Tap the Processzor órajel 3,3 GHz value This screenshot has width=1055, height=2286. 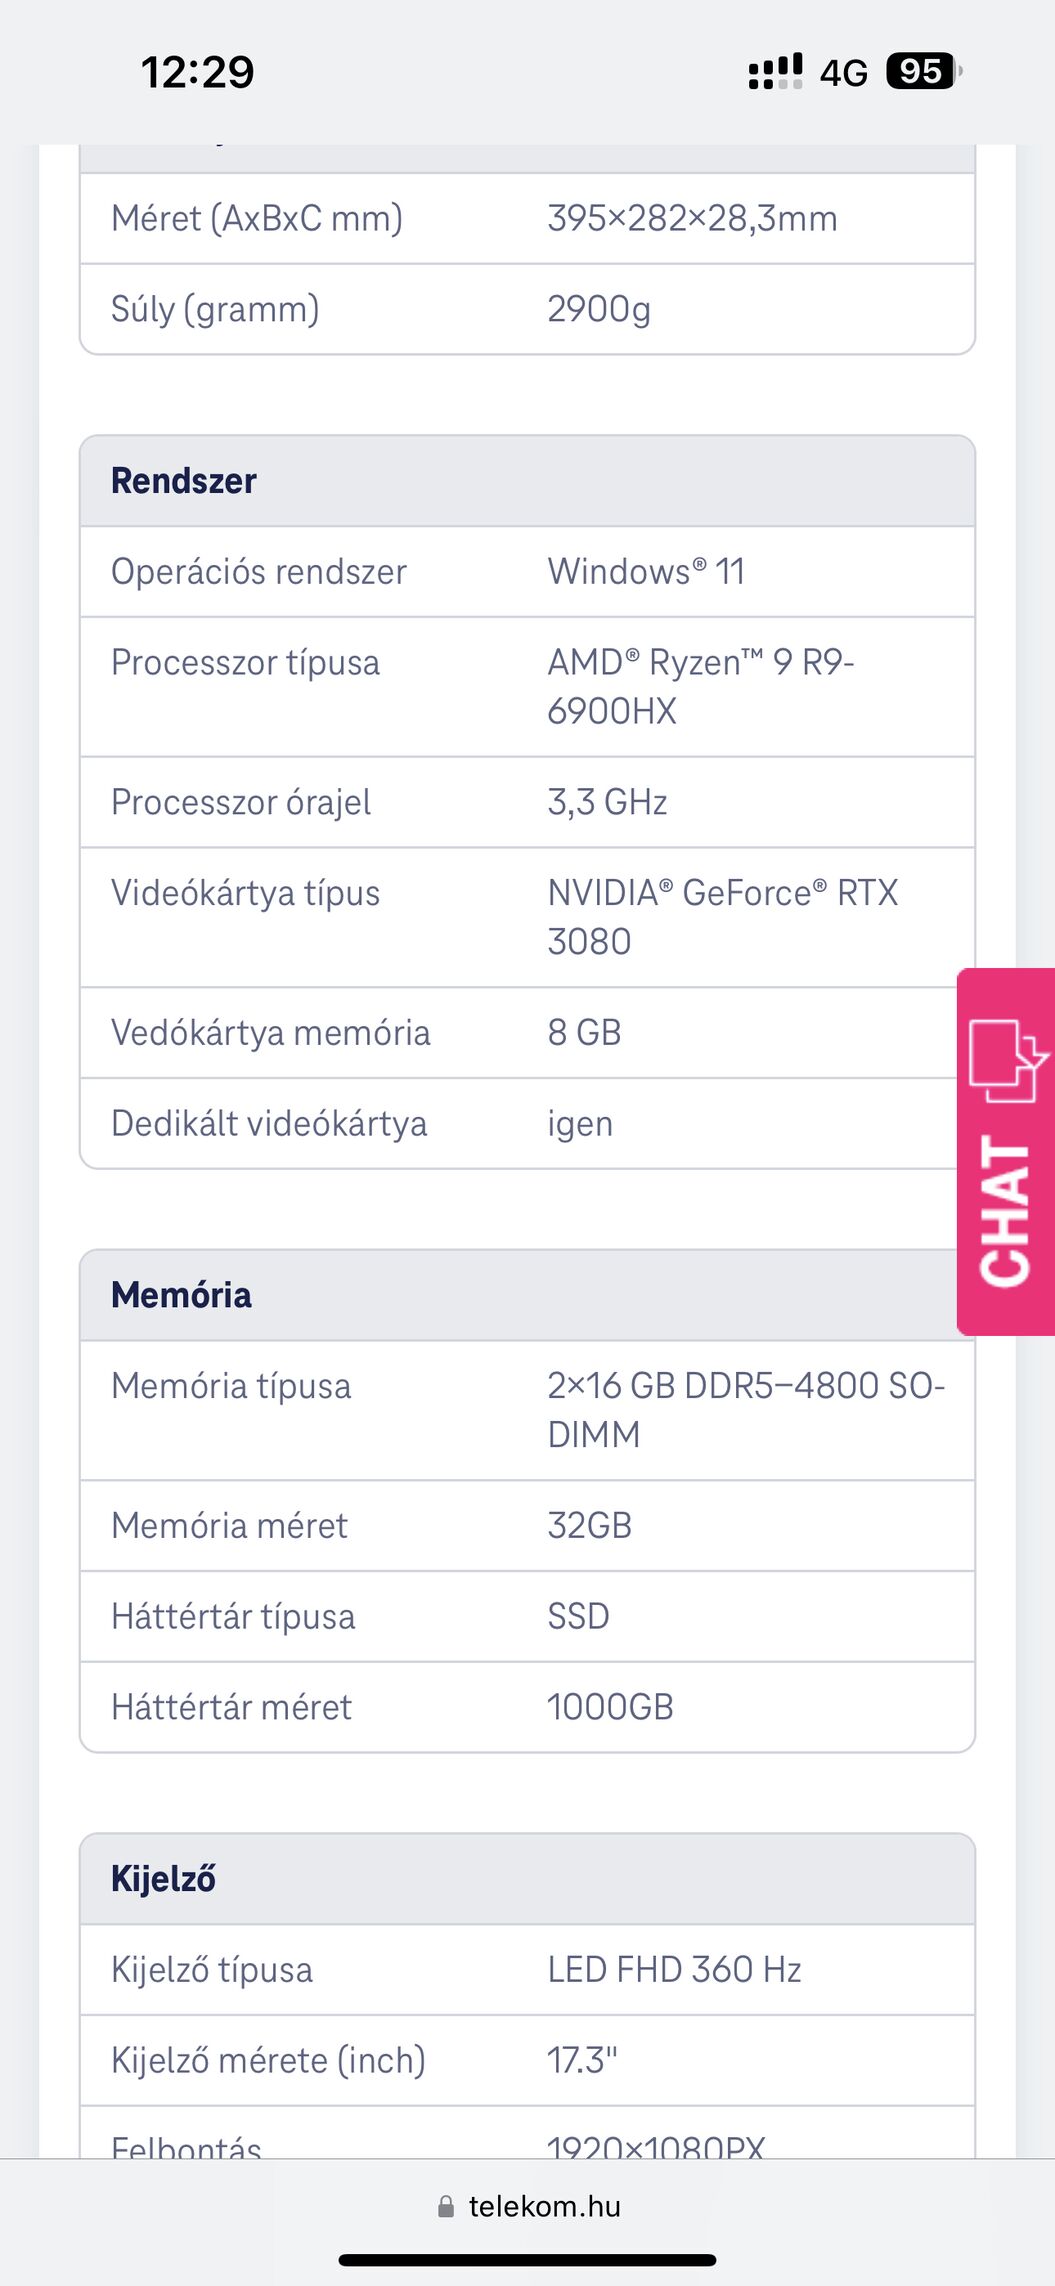(607, 802)
